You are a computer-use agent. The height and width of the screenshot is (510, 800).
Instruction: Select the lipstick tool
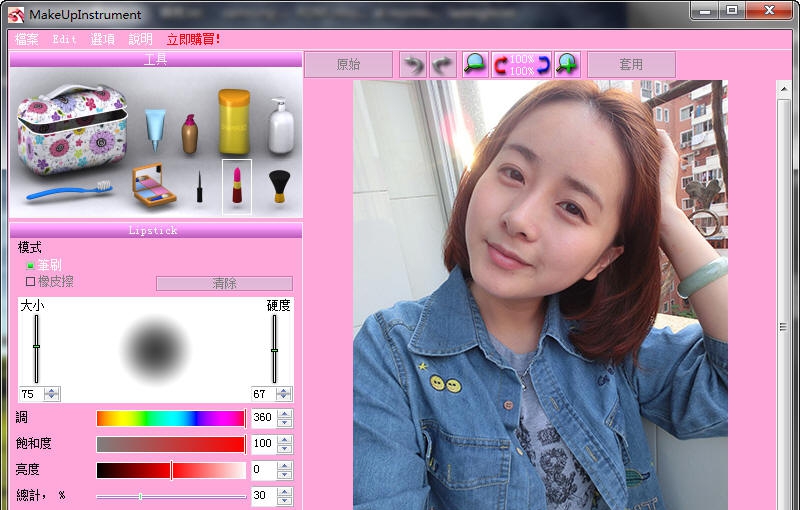tap(237, 185)
